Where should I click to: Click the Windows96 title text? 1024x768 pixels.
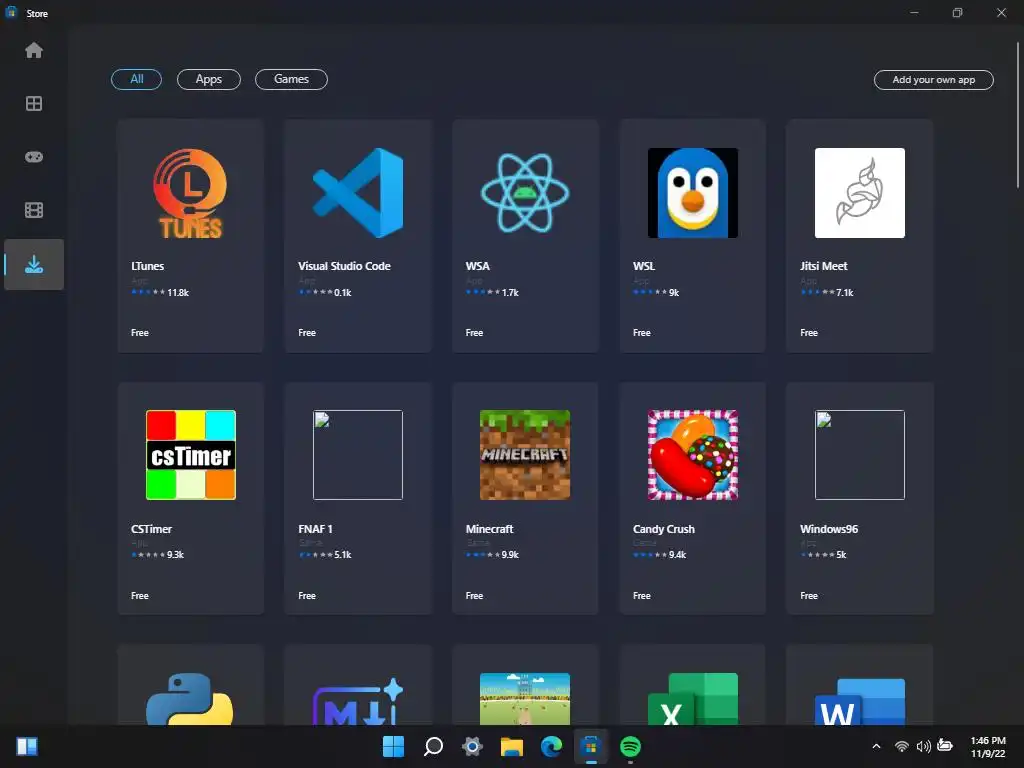point(829,529)
